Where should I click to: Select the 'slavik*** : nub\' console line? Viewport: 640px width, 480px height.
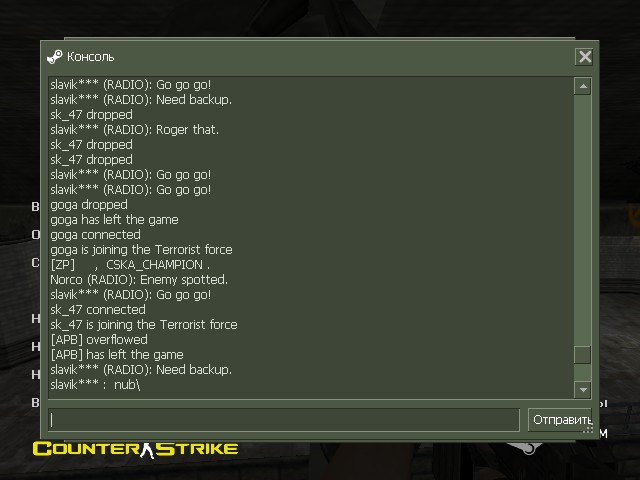click(95, 384)
